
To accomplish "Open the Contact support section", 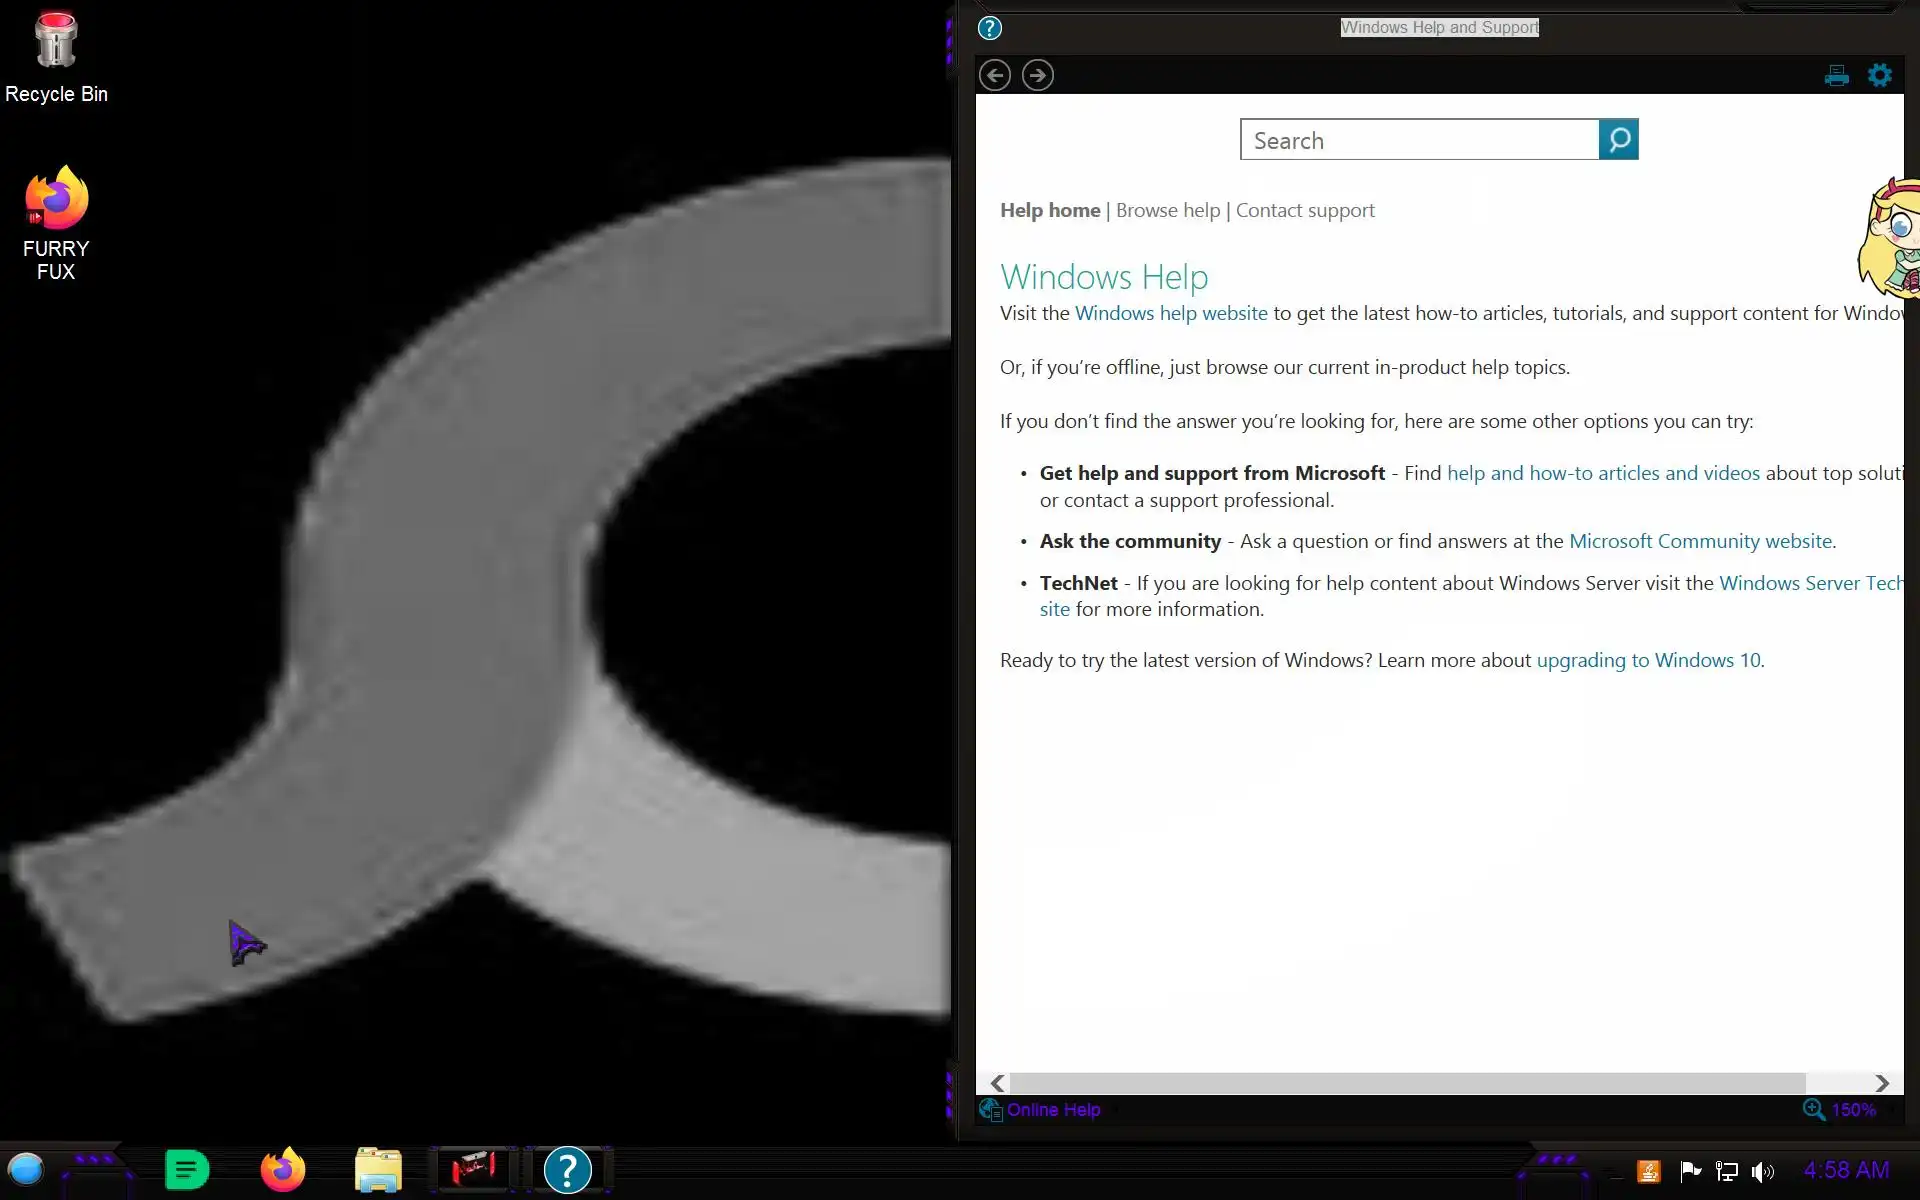I will 1304,210.
